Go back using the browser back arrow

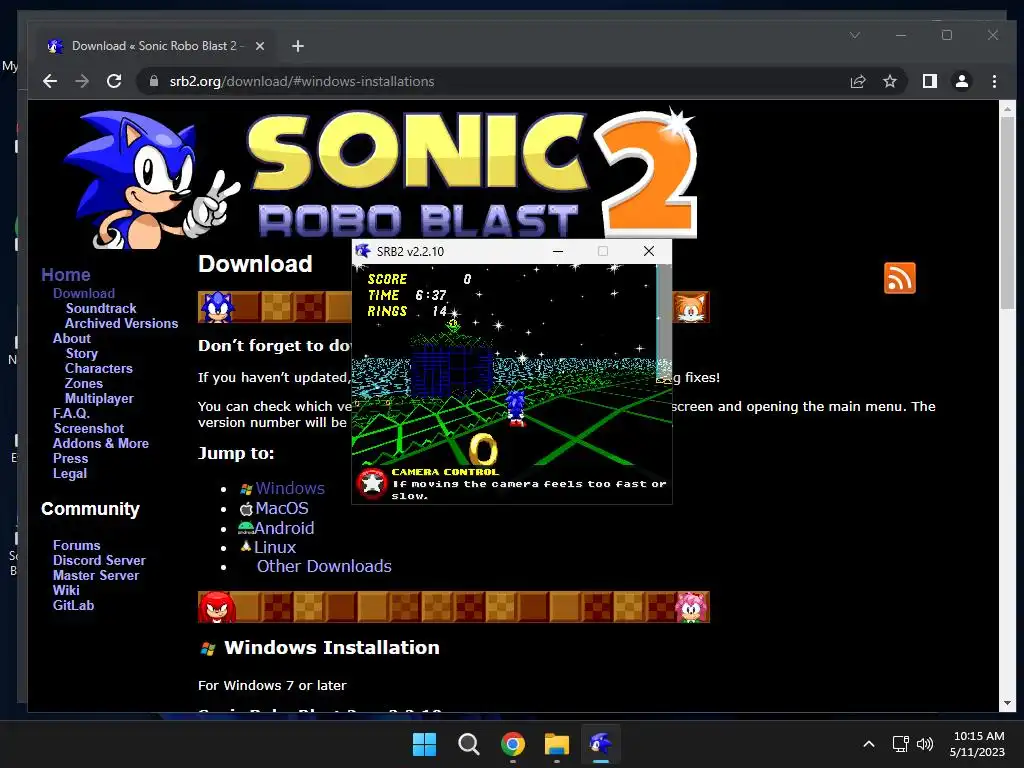(x=50, y=81)
